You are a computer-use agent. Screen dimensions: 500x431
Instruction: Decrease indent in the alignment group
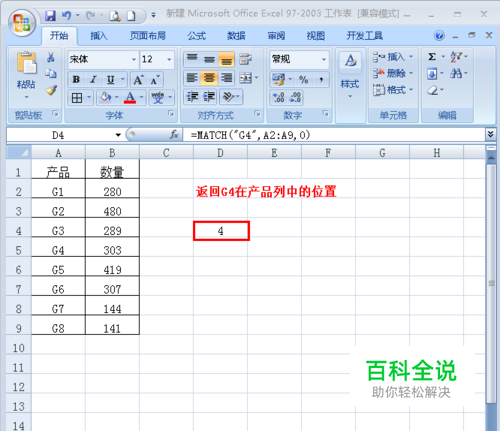pos(192,97)
